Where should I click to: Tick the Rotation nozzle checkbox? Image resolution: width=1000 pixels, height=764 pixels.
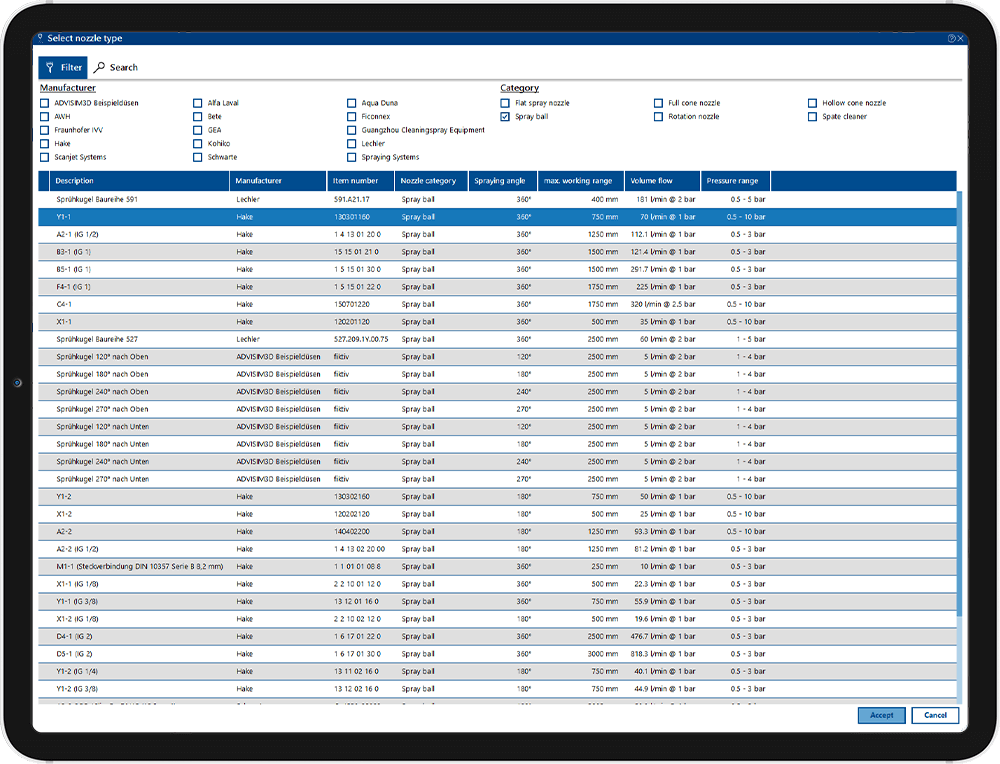tap(658, 117)
